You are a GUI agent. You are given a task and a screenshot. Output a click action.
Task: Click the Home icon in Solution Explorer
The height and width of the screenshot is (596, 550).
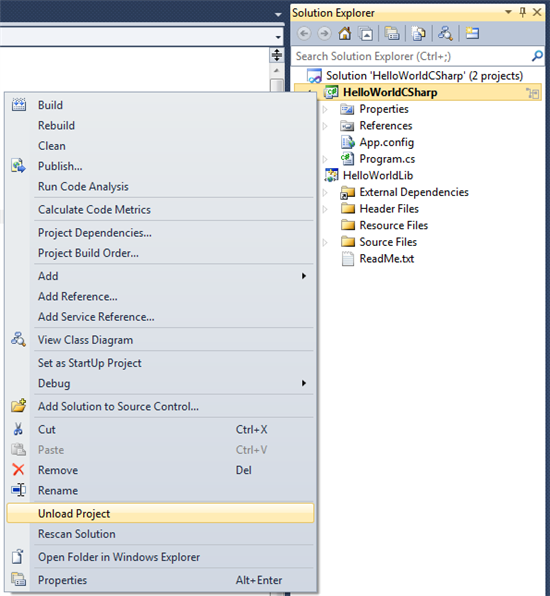click(344, 34)
